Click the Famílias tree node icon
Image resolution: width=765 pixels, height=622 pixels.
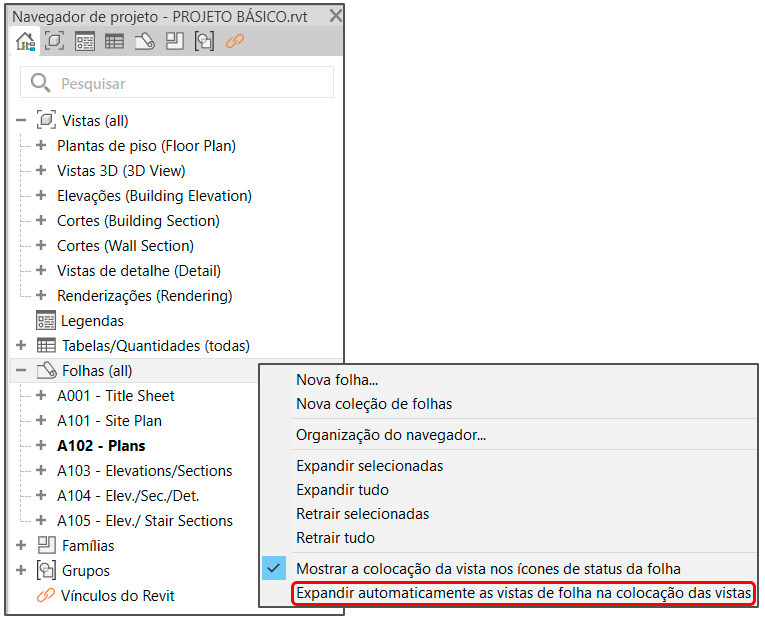47,545
